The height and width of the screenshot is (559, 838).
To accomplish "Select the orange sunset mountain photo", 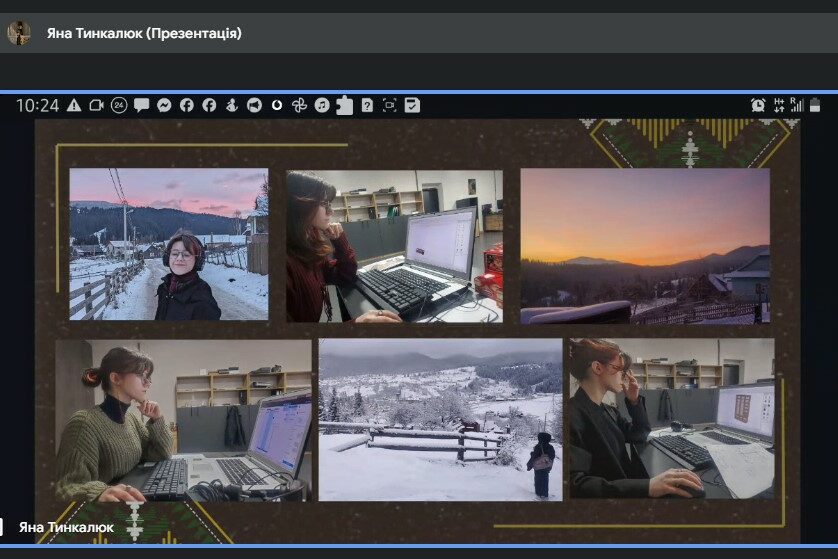I will (x=645, y=245).
